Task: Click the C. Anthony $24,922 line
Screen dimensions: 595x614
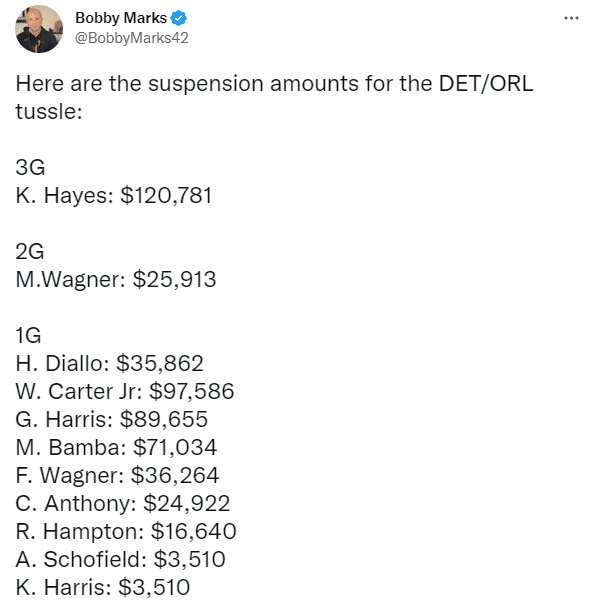Action: [x=122, y=503]
